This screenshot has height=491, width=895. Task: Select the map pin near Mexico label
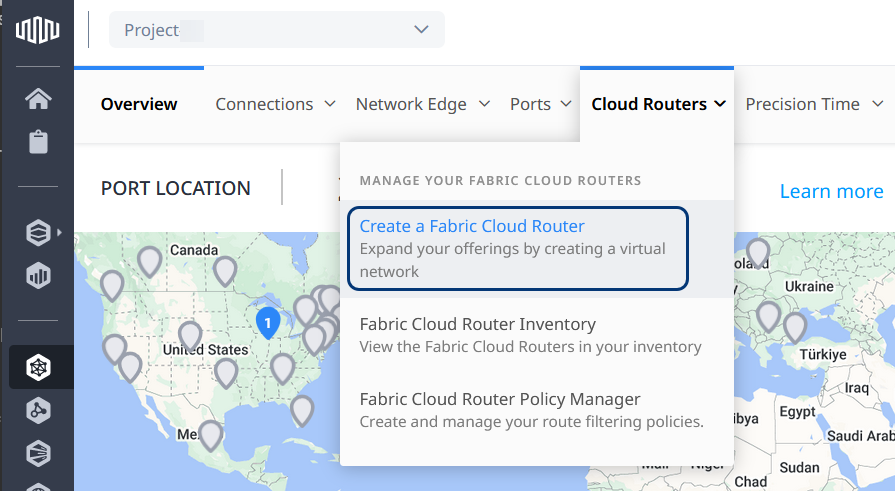[211, 436]
